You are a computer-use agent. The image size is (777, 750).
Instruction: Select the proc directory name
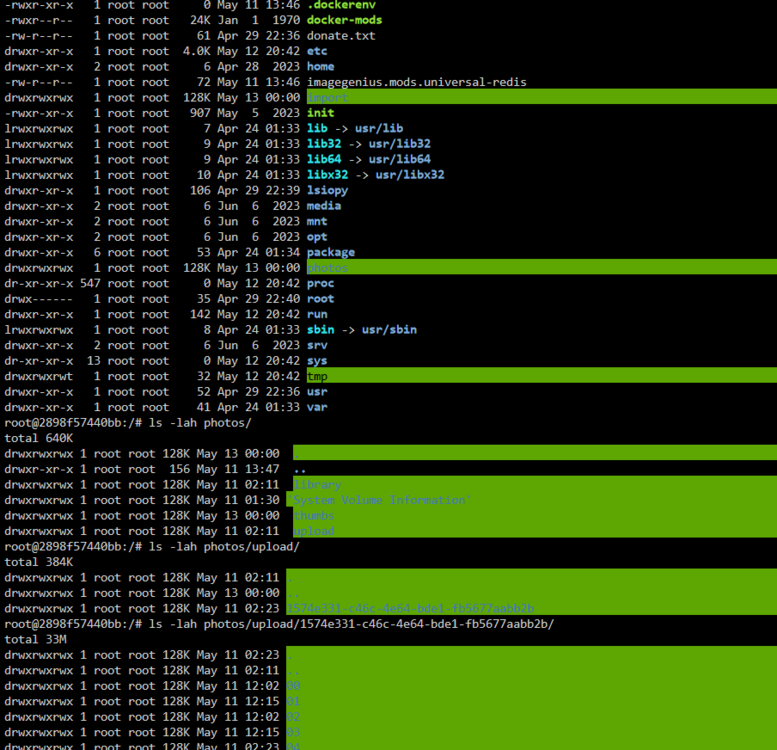click(320, 283)
